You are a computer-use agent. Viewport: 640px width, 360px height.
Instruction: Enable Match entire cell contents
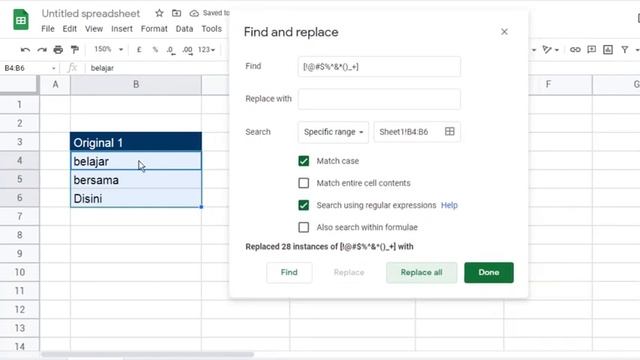coord(304,183)
